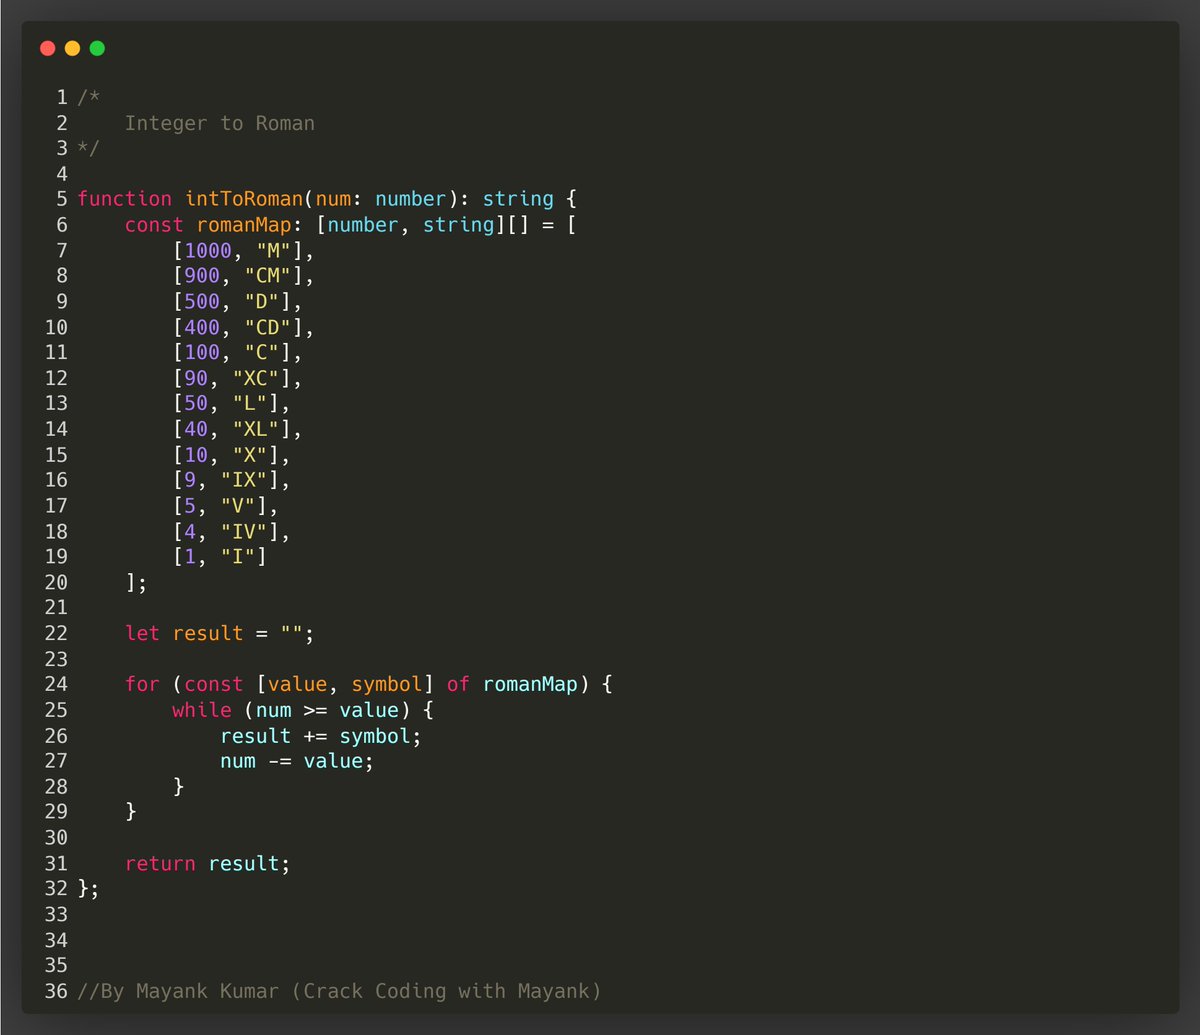This screenshot has width=1200, height=1035.
Task: Click the Mayank Kumar author comment
Action: pyautogui.click(x=339, y=991)
